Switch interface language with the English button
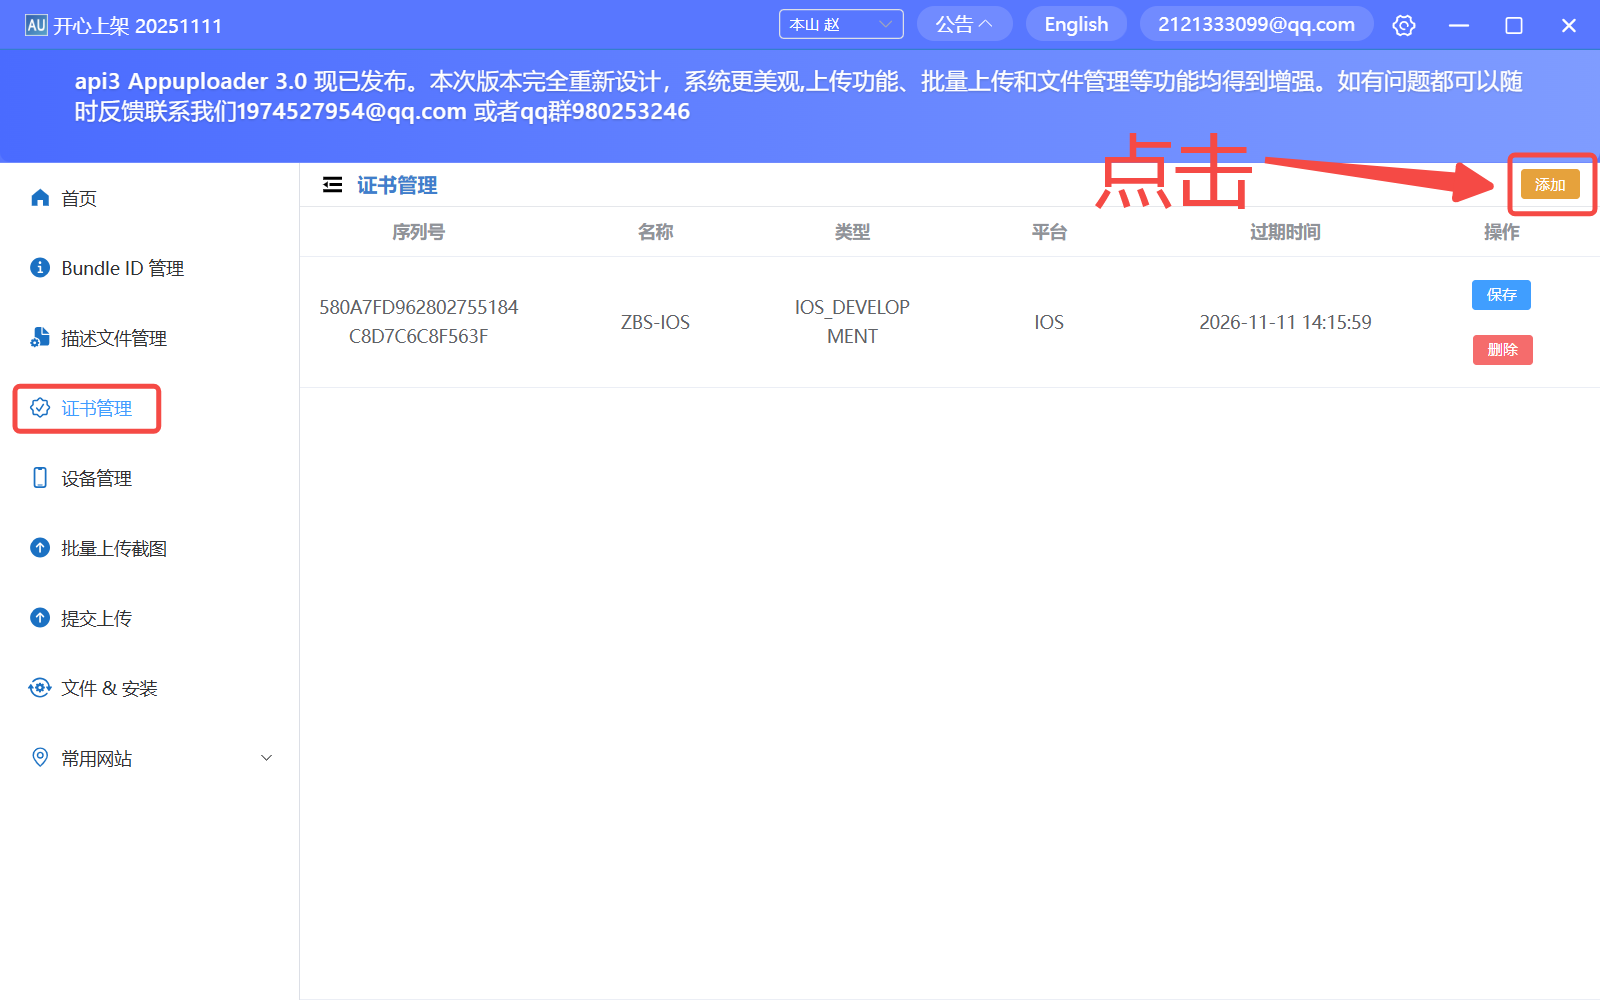This screenshot has width=1600, height=1000. 1076,23
